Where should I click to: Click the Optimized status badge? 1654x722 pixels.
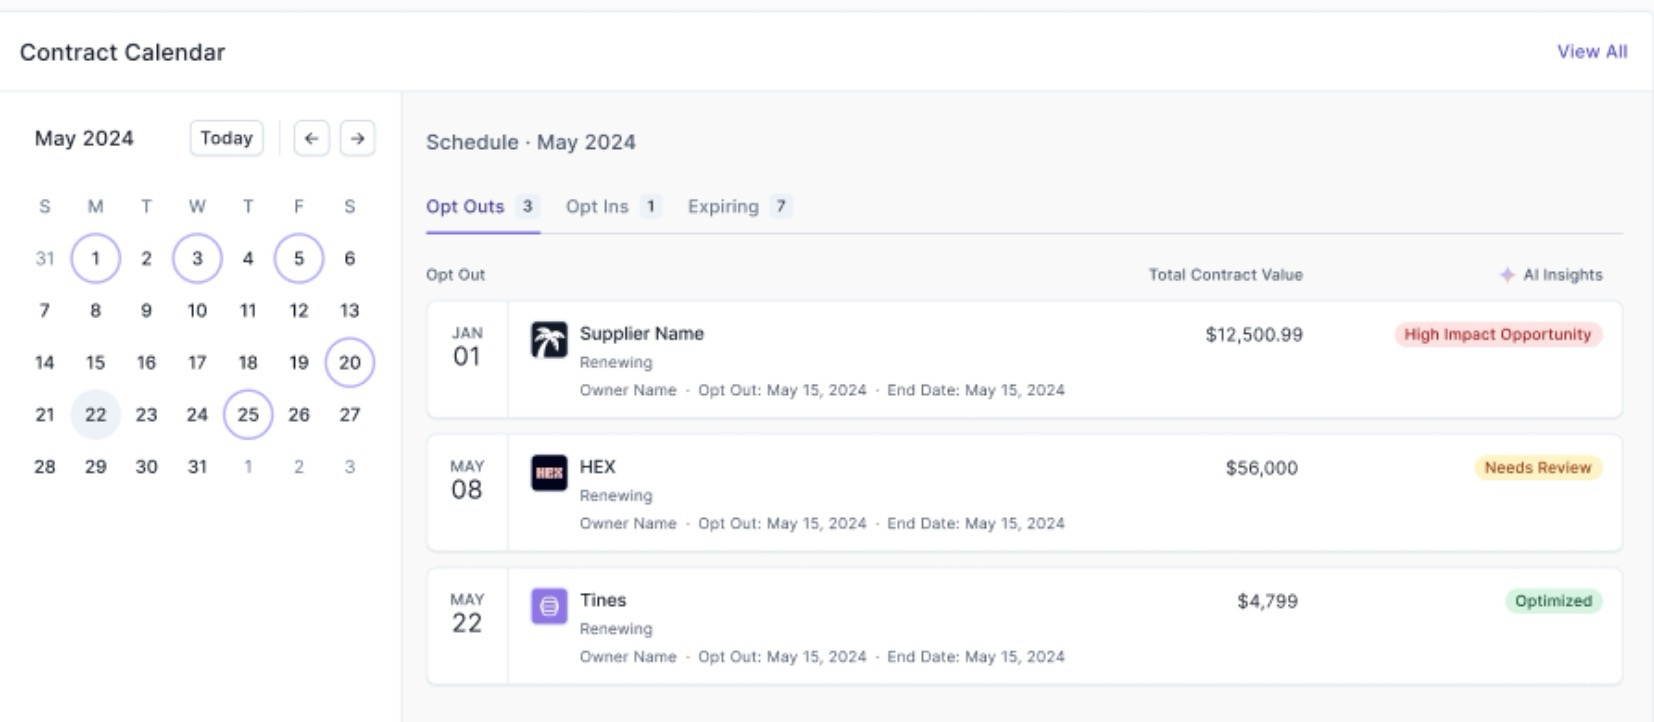click(x=1553, y=601)
